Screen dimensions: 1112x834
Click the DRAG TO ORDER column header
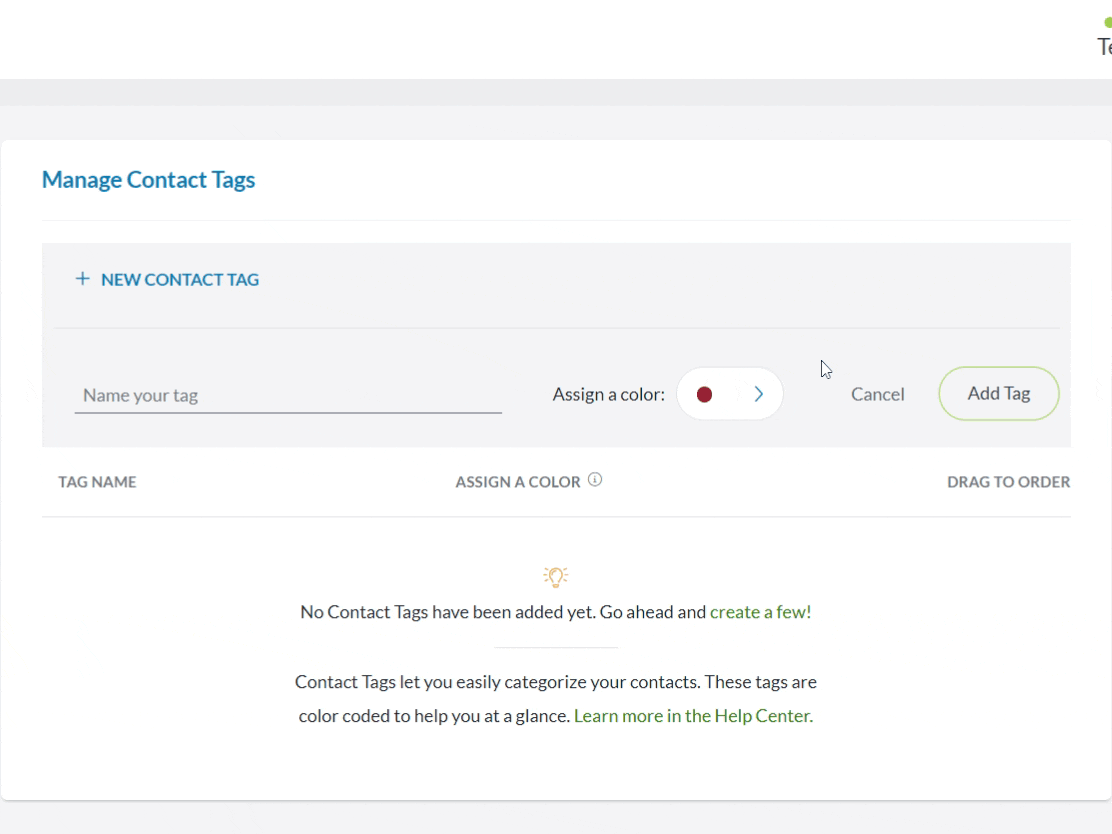point(1008,482)
